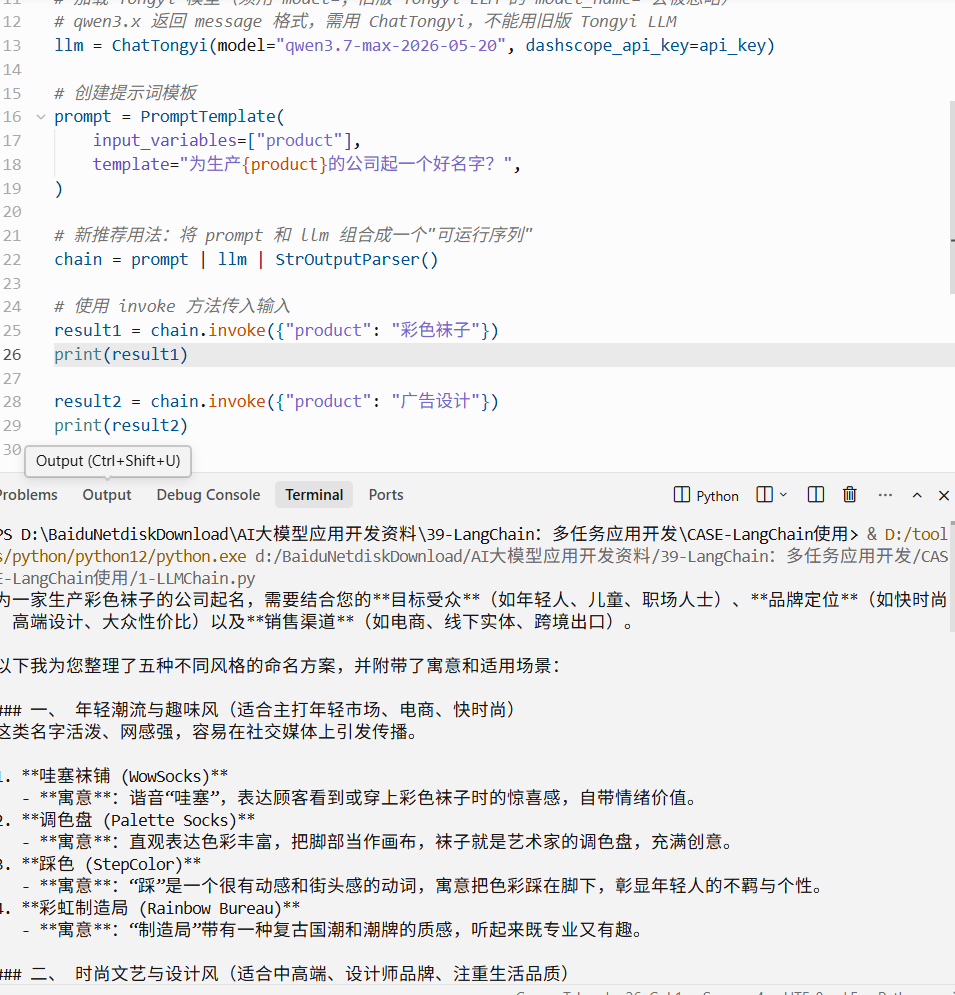Click the comment about 可运行序列 on line 21

point(293,235)
